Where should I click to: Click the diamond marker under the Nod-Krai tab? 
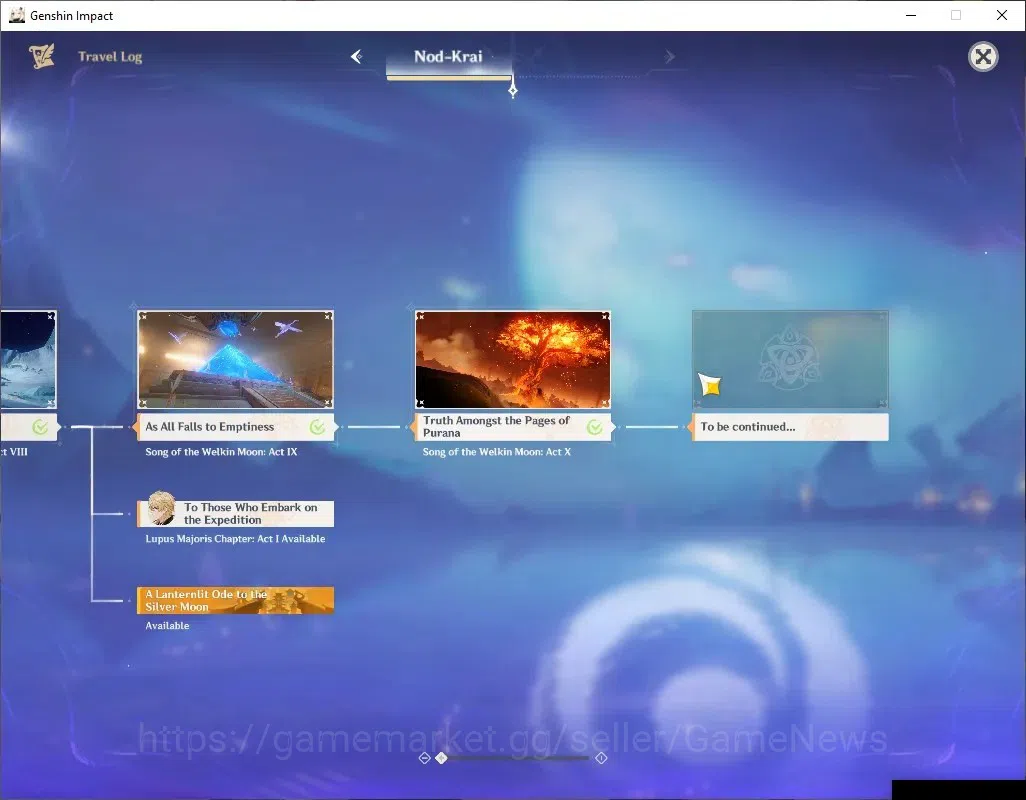pyautogui.click(x=513, y=90)
